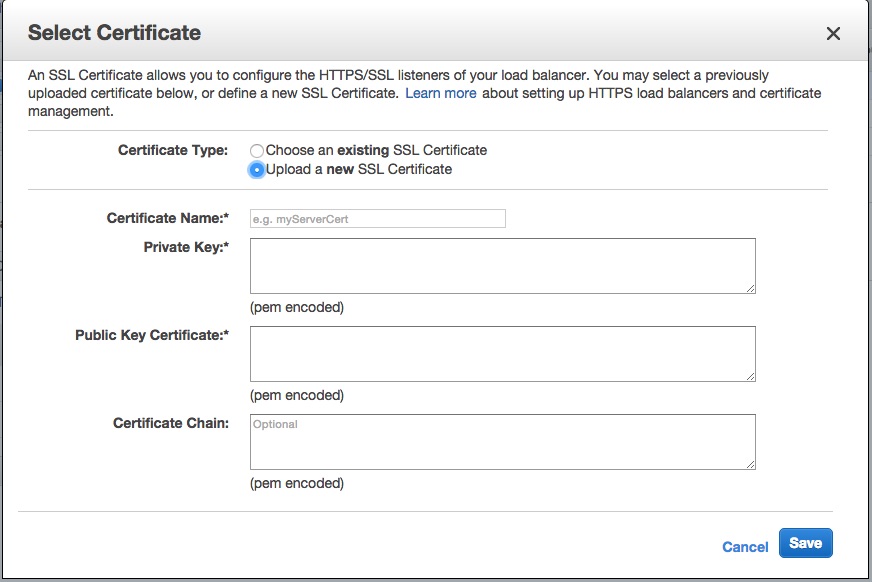Click the Private Key resize handle

click(750, 288)
